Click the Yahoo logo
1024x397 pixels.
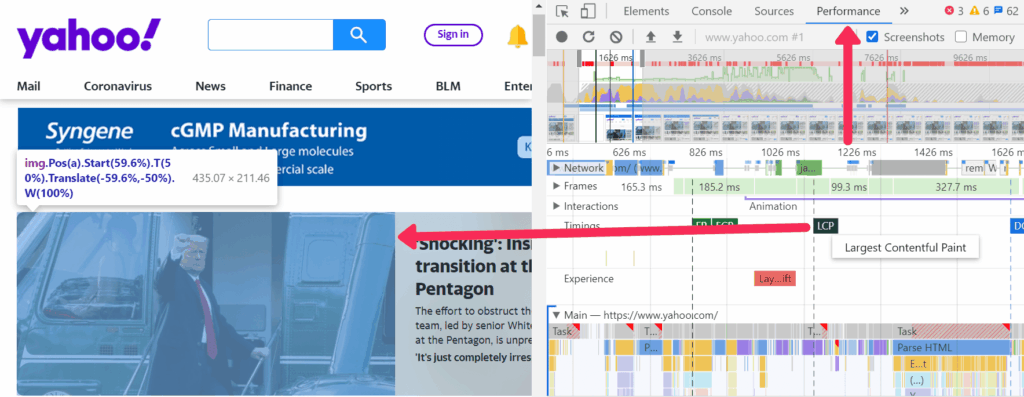tap(88, 37)
